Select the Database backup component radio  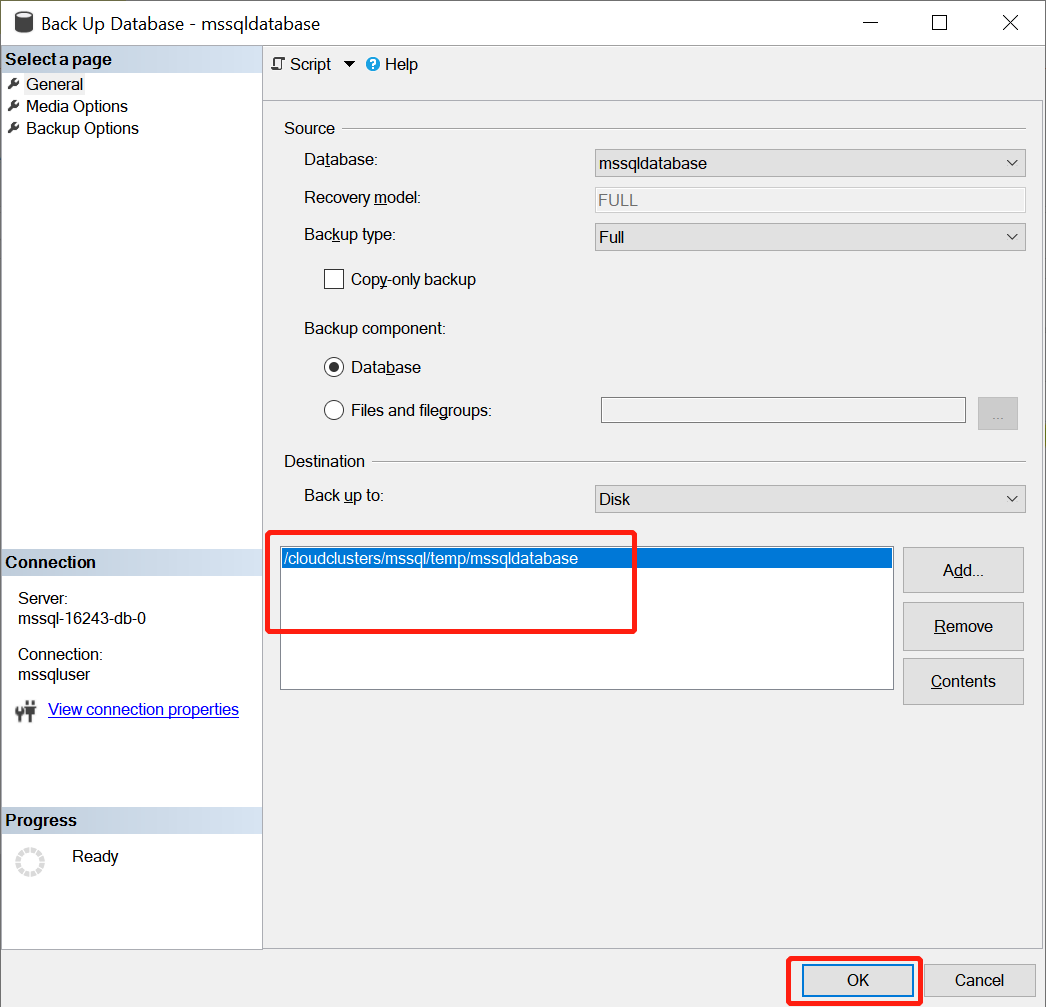(334, 367)
